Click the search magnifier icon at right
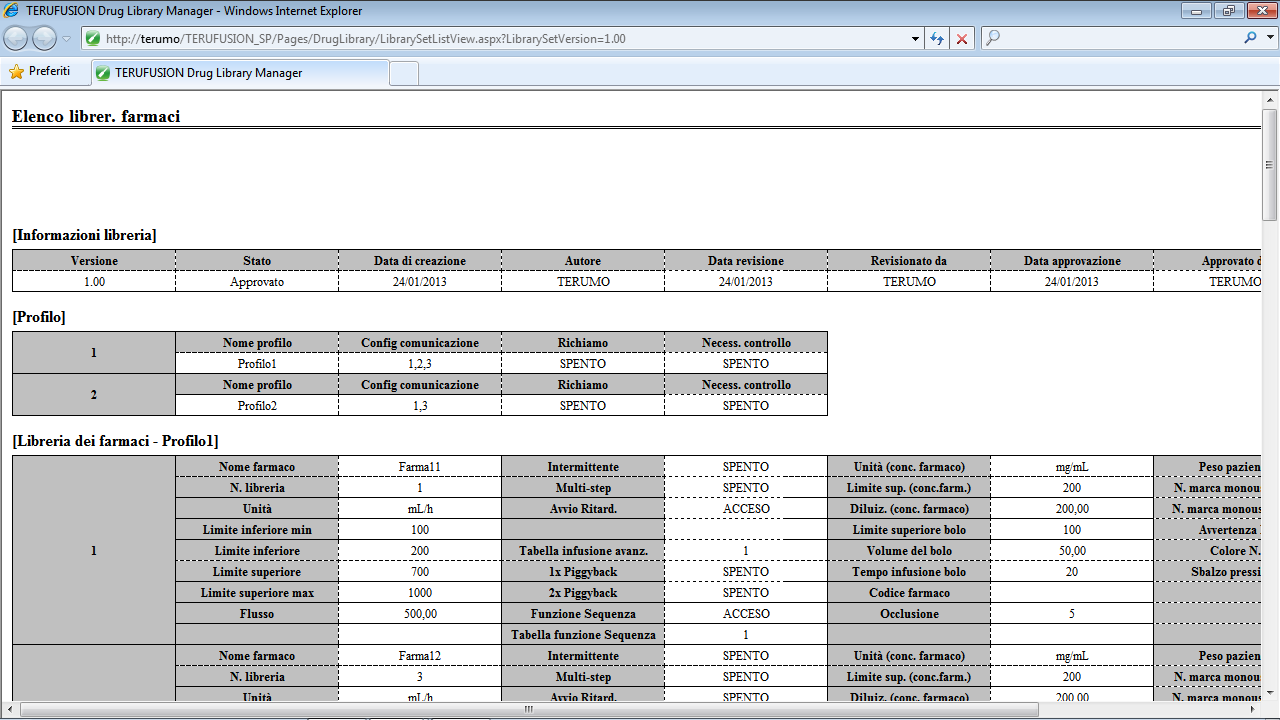Viewport: 1280px width, 720px height. click(x=1250, y=38)
